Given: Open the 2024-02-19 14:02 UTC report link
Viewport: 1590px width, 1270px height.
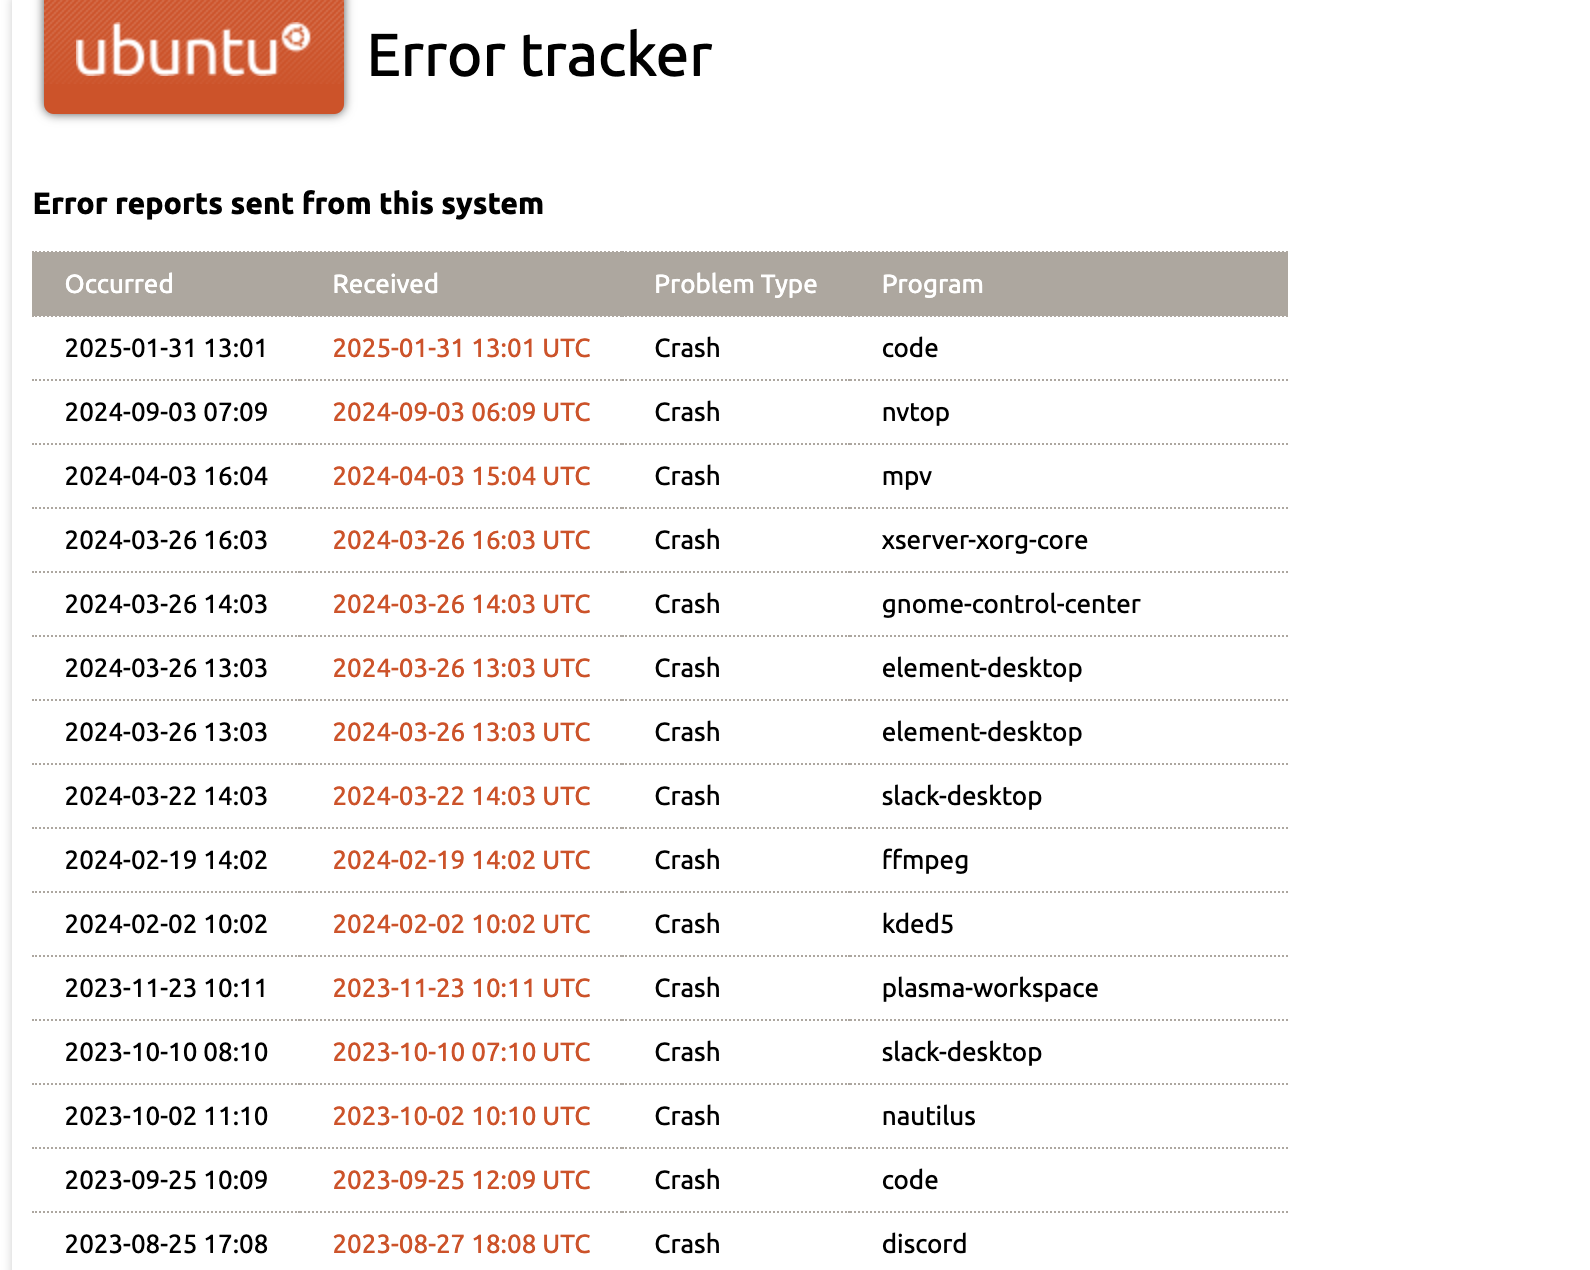Looking at the screenshot, I should click(461, 860).
